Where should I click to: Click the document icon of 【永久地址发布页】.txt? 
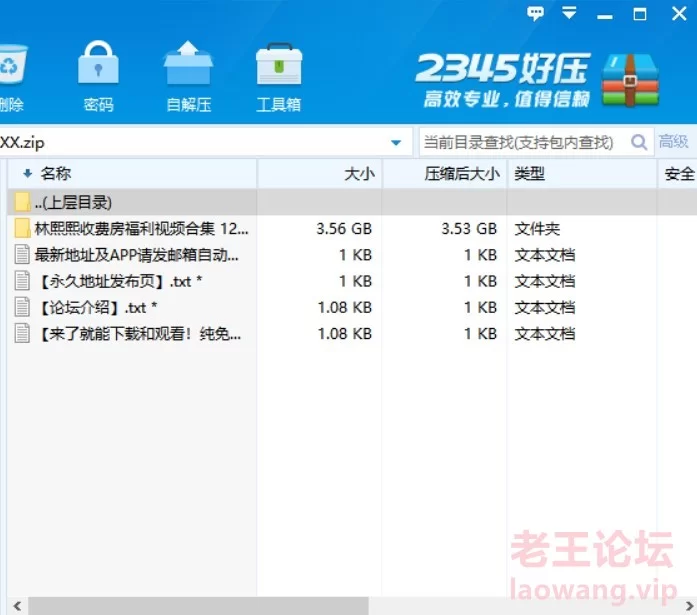pos(22,281)
